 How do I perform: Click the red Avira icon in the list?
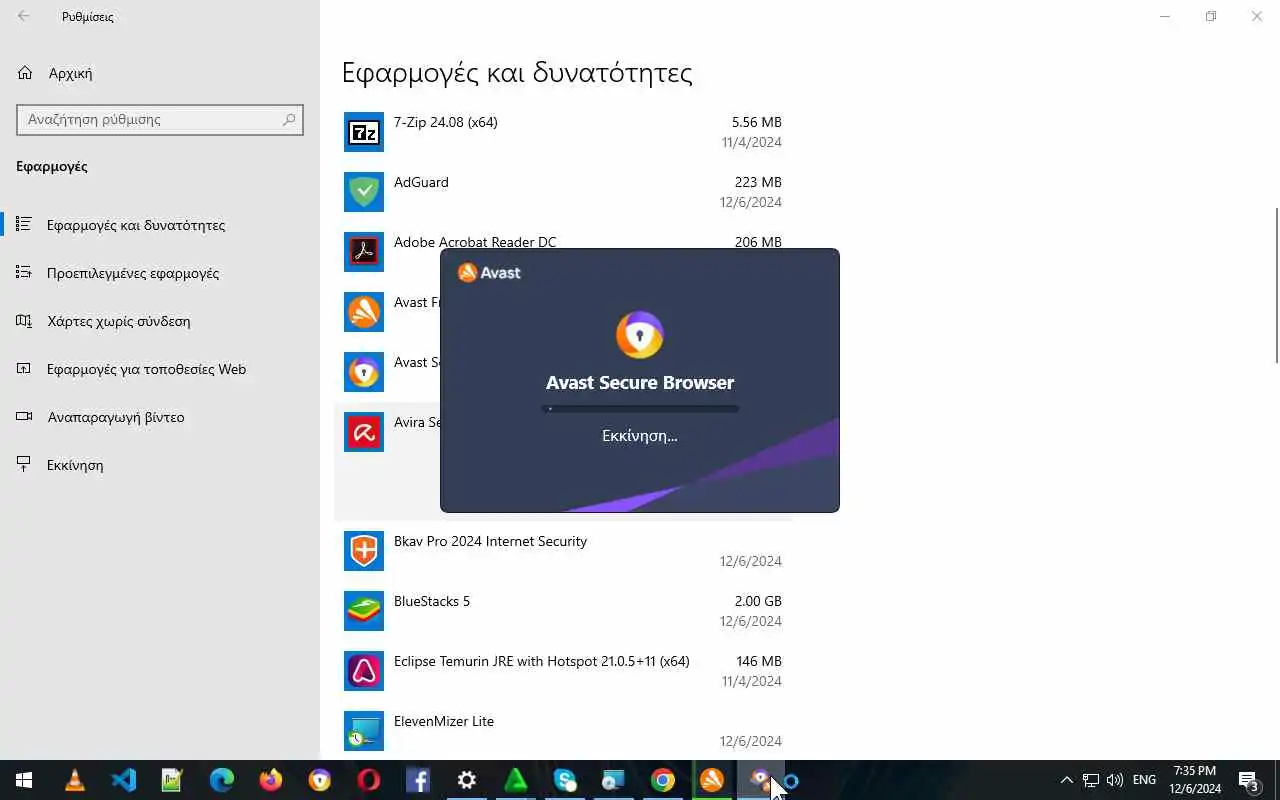click(364, 432)
